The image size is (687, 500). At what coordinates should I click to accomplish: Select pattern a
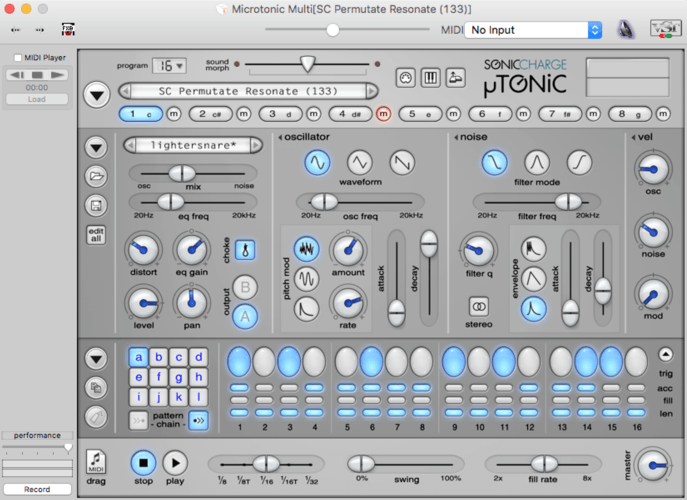[138, 357]
